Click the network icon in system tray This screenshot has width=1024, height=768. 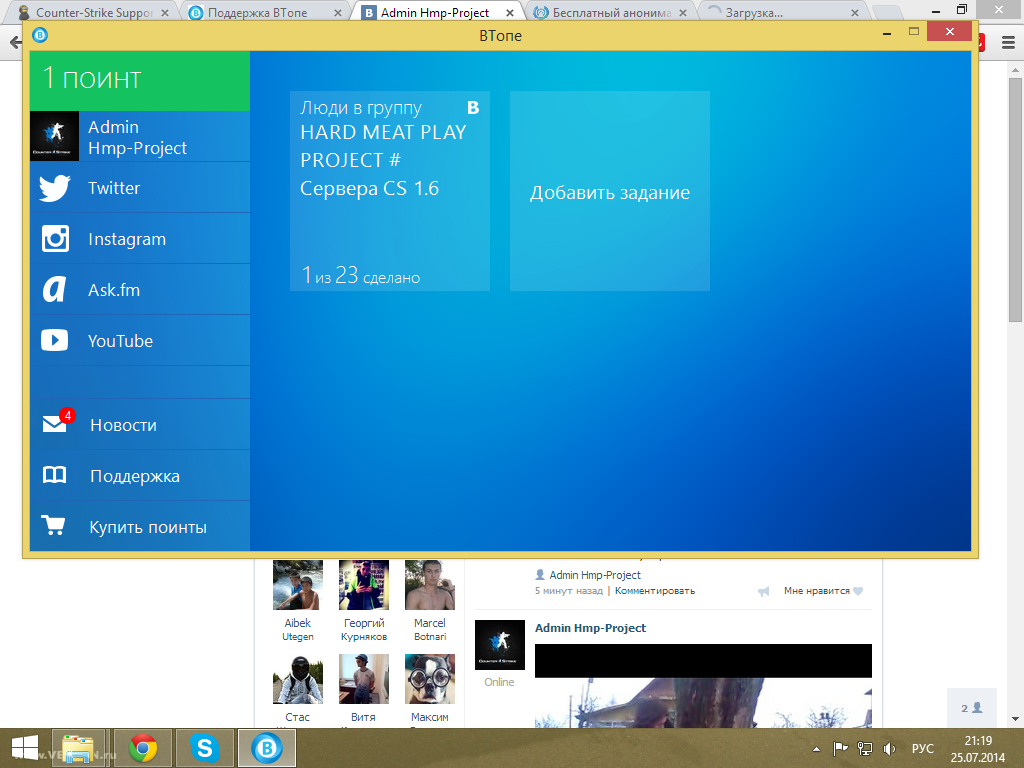tap(865, 748)
